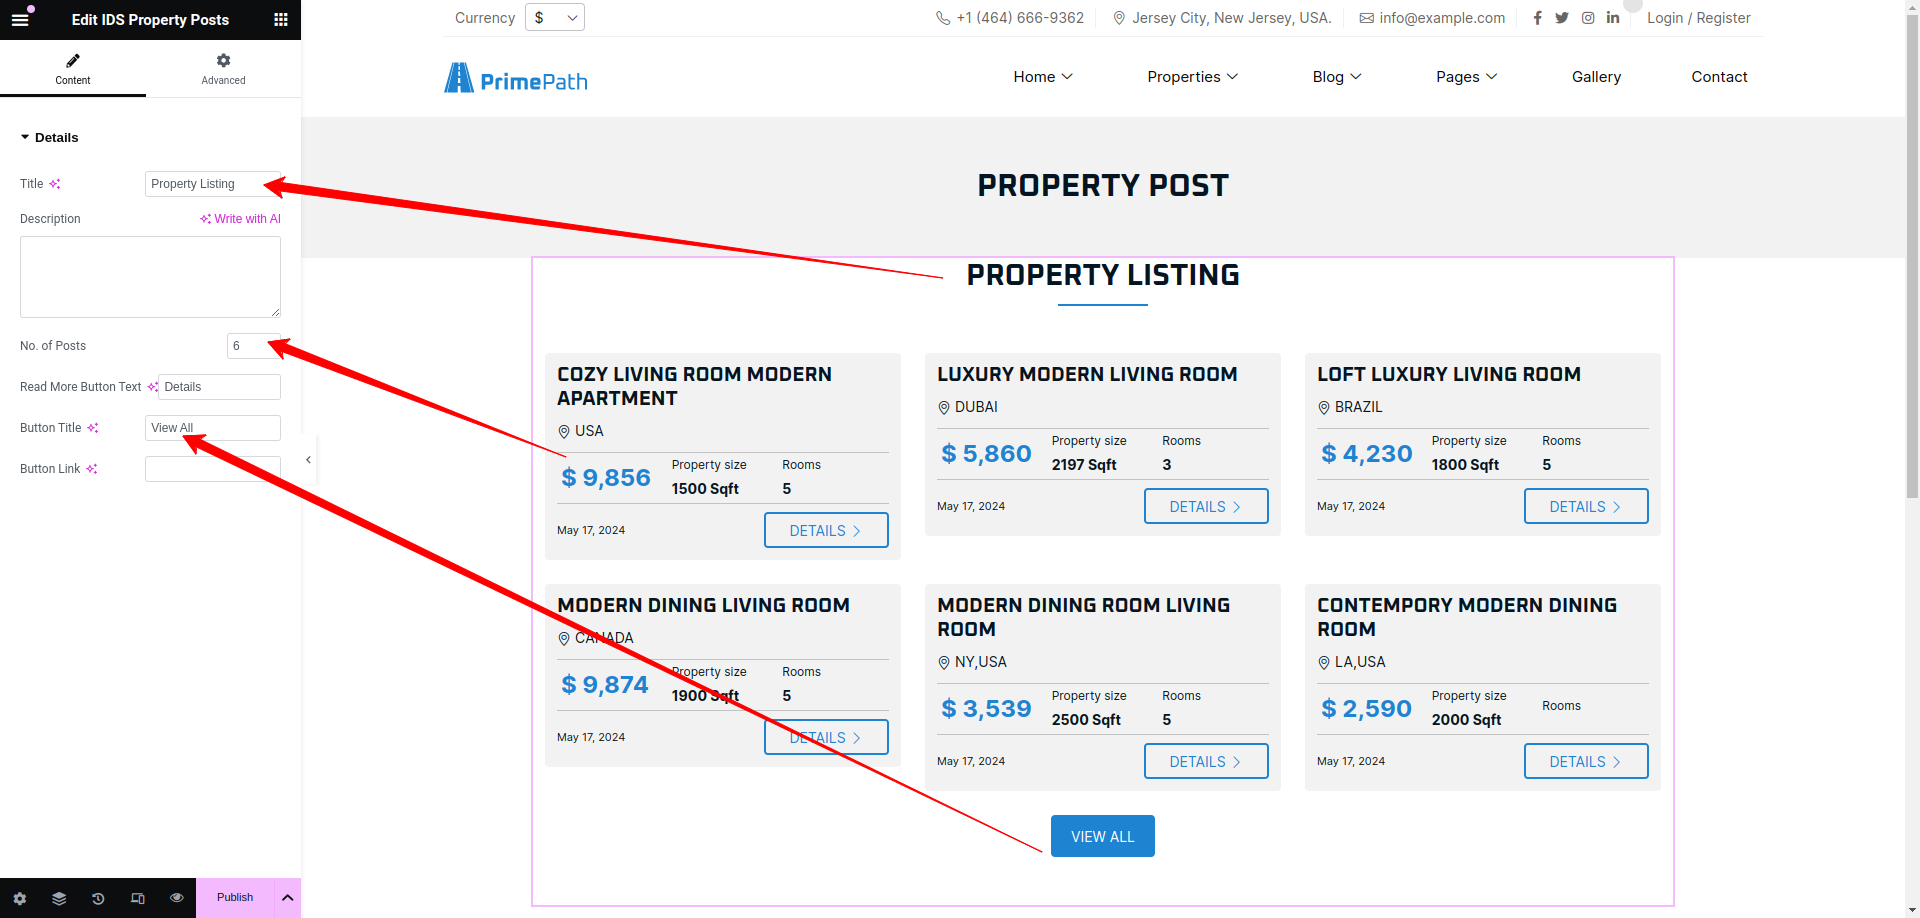The height and width of the screenshot is (918, 1920).
Task: Select the Property Listing heading
Action: point(1102,275)
